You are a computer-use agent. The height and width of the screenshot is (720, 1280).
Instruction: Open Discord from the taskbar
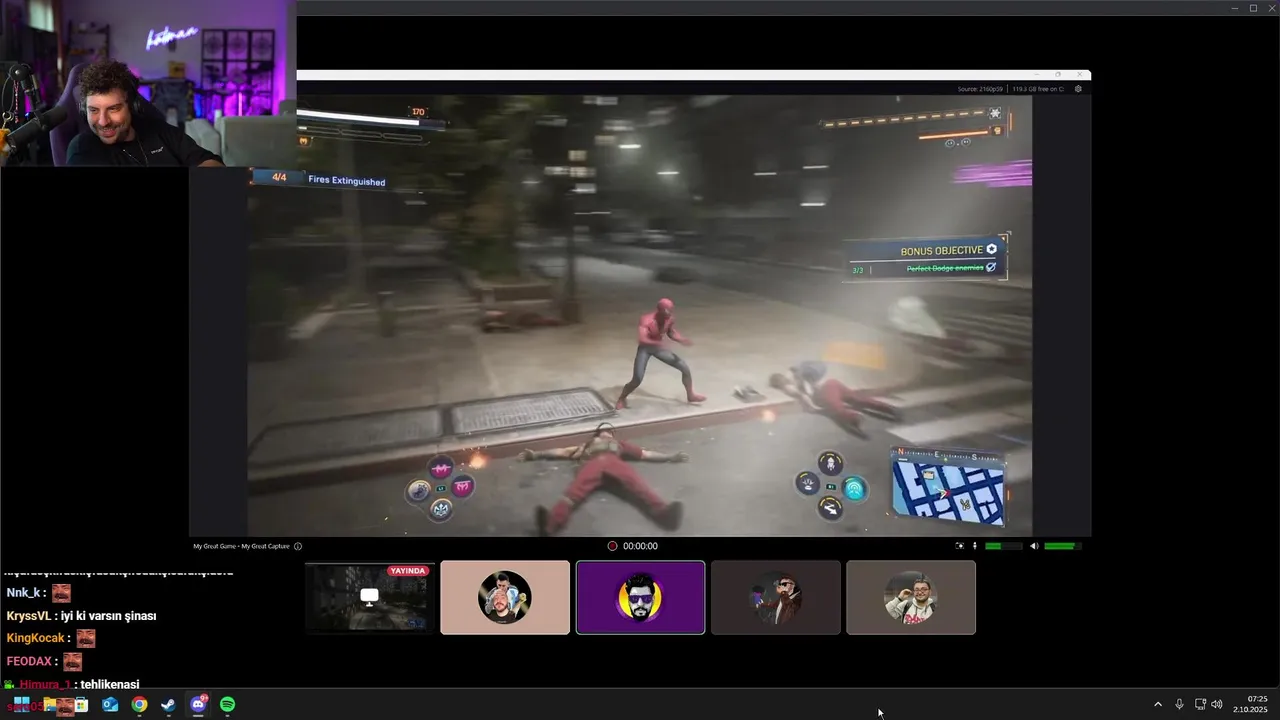pos(198,705)
